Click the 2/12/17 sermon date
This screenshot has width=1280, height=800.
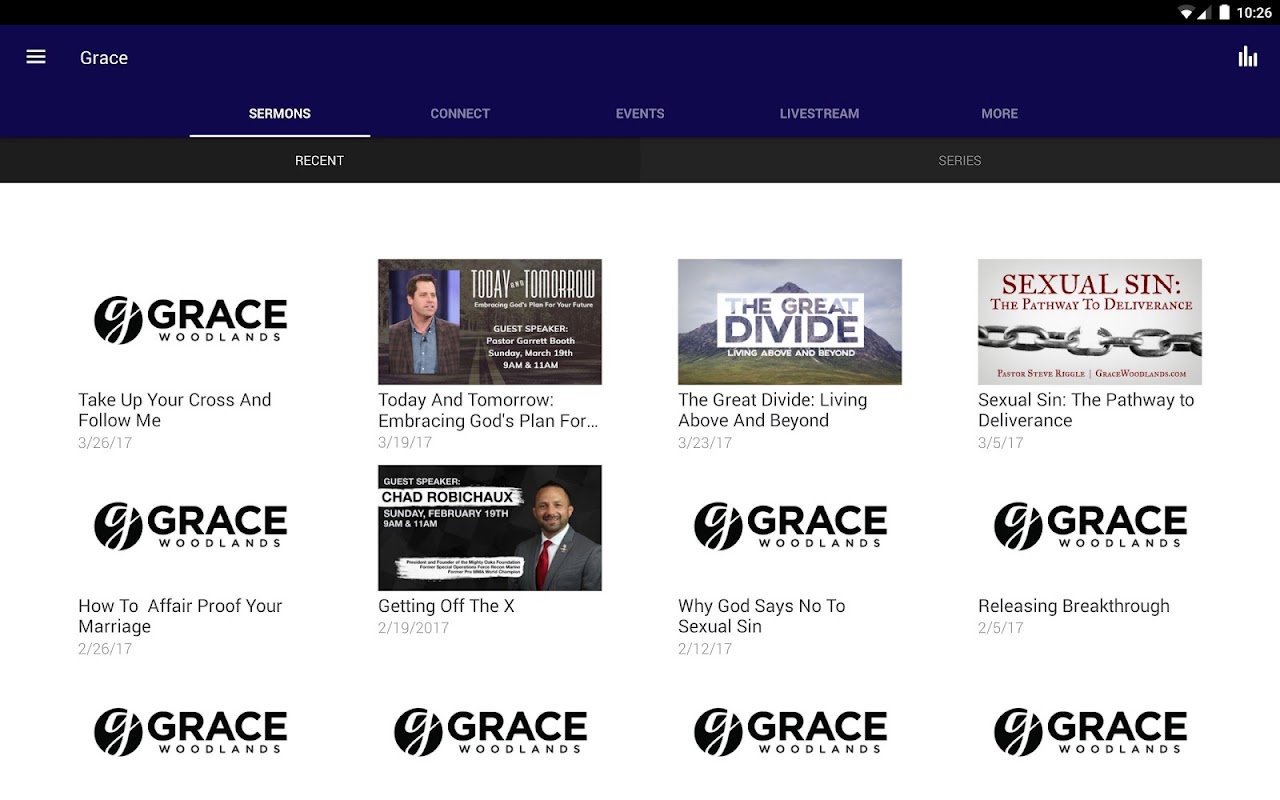click(705, 649)
